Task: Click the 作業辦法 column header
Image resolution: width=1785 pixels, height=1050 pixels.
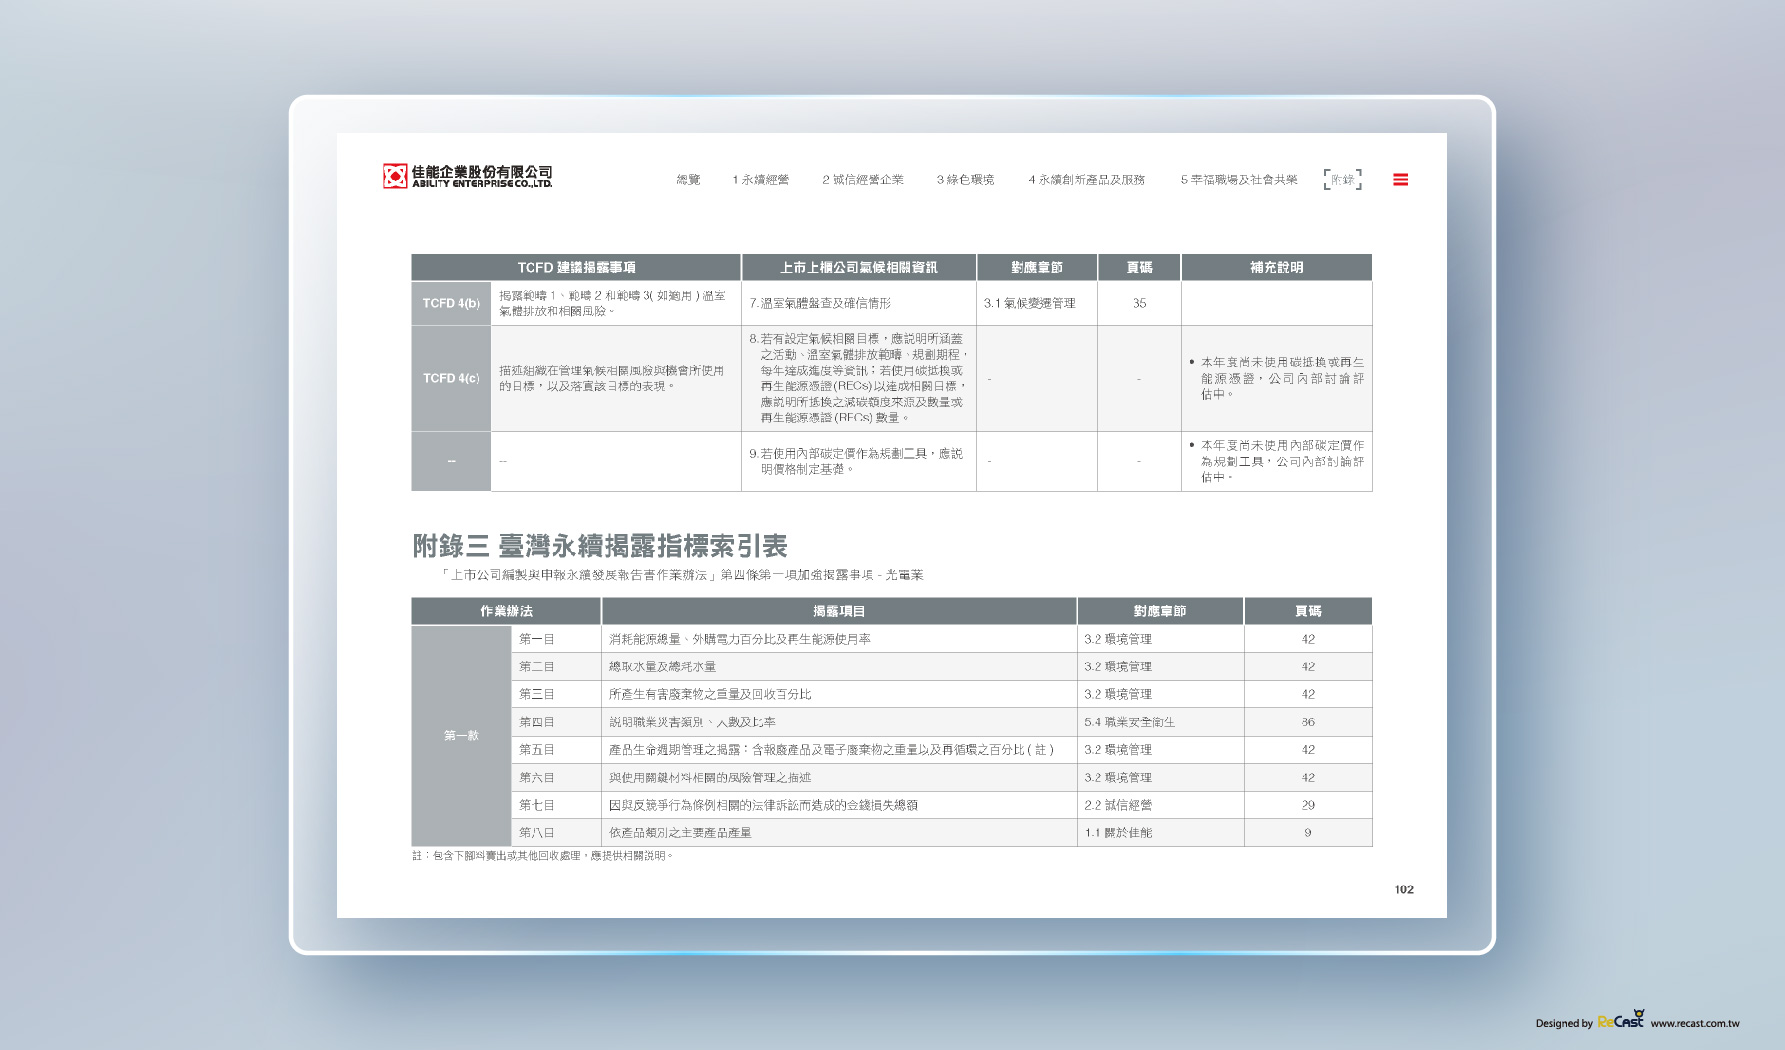Action: [x=506, y=611]
